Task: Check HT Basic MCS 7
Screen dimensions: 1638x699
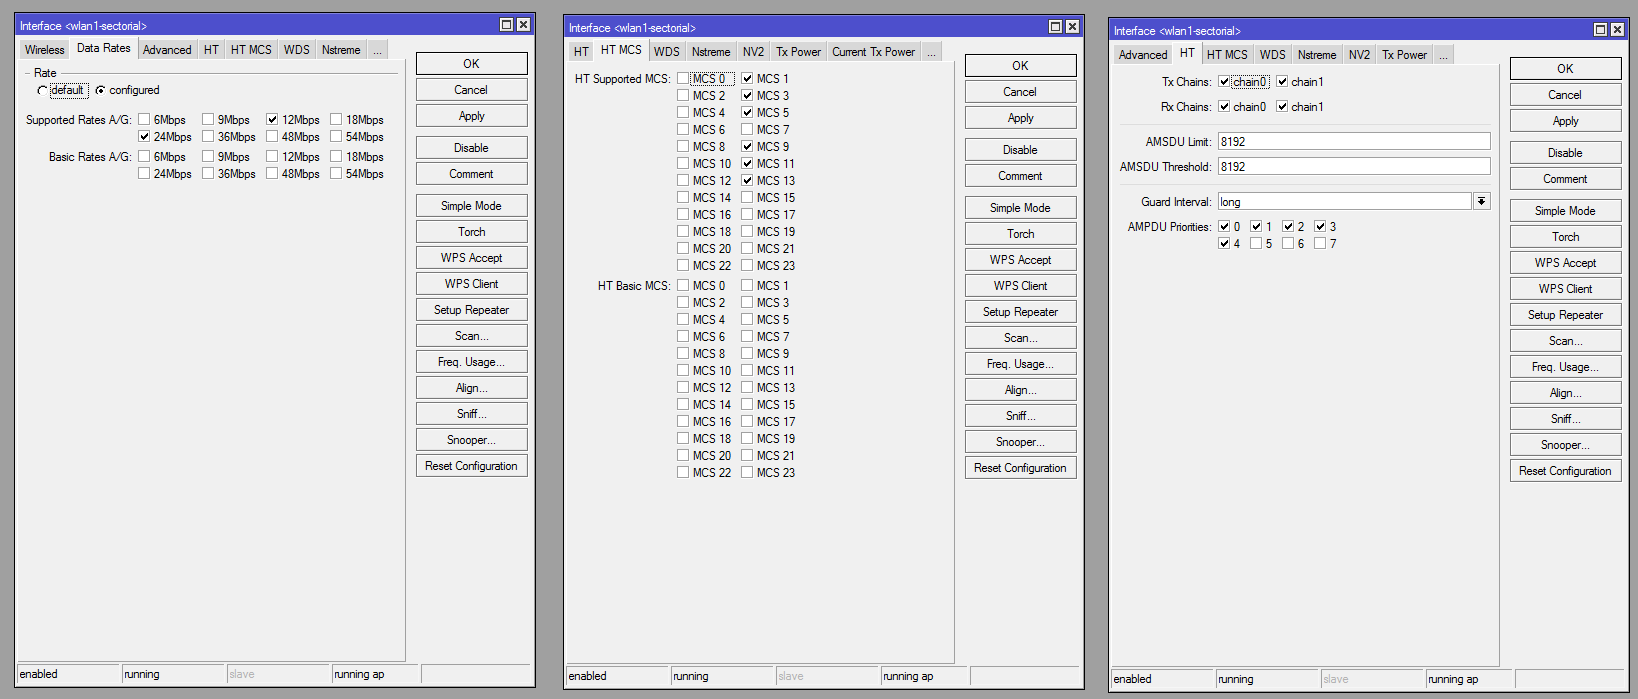Action: (747, 336)
